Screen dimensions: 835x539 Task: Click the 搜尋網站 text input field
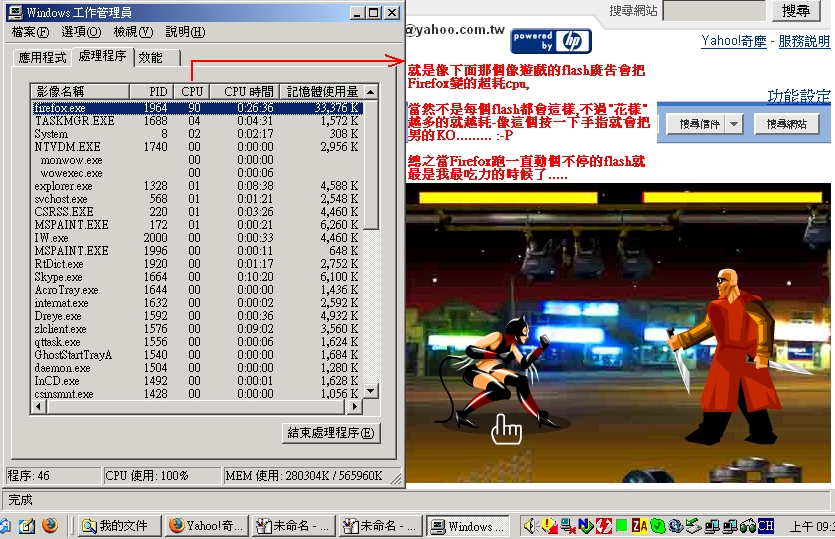714,11
